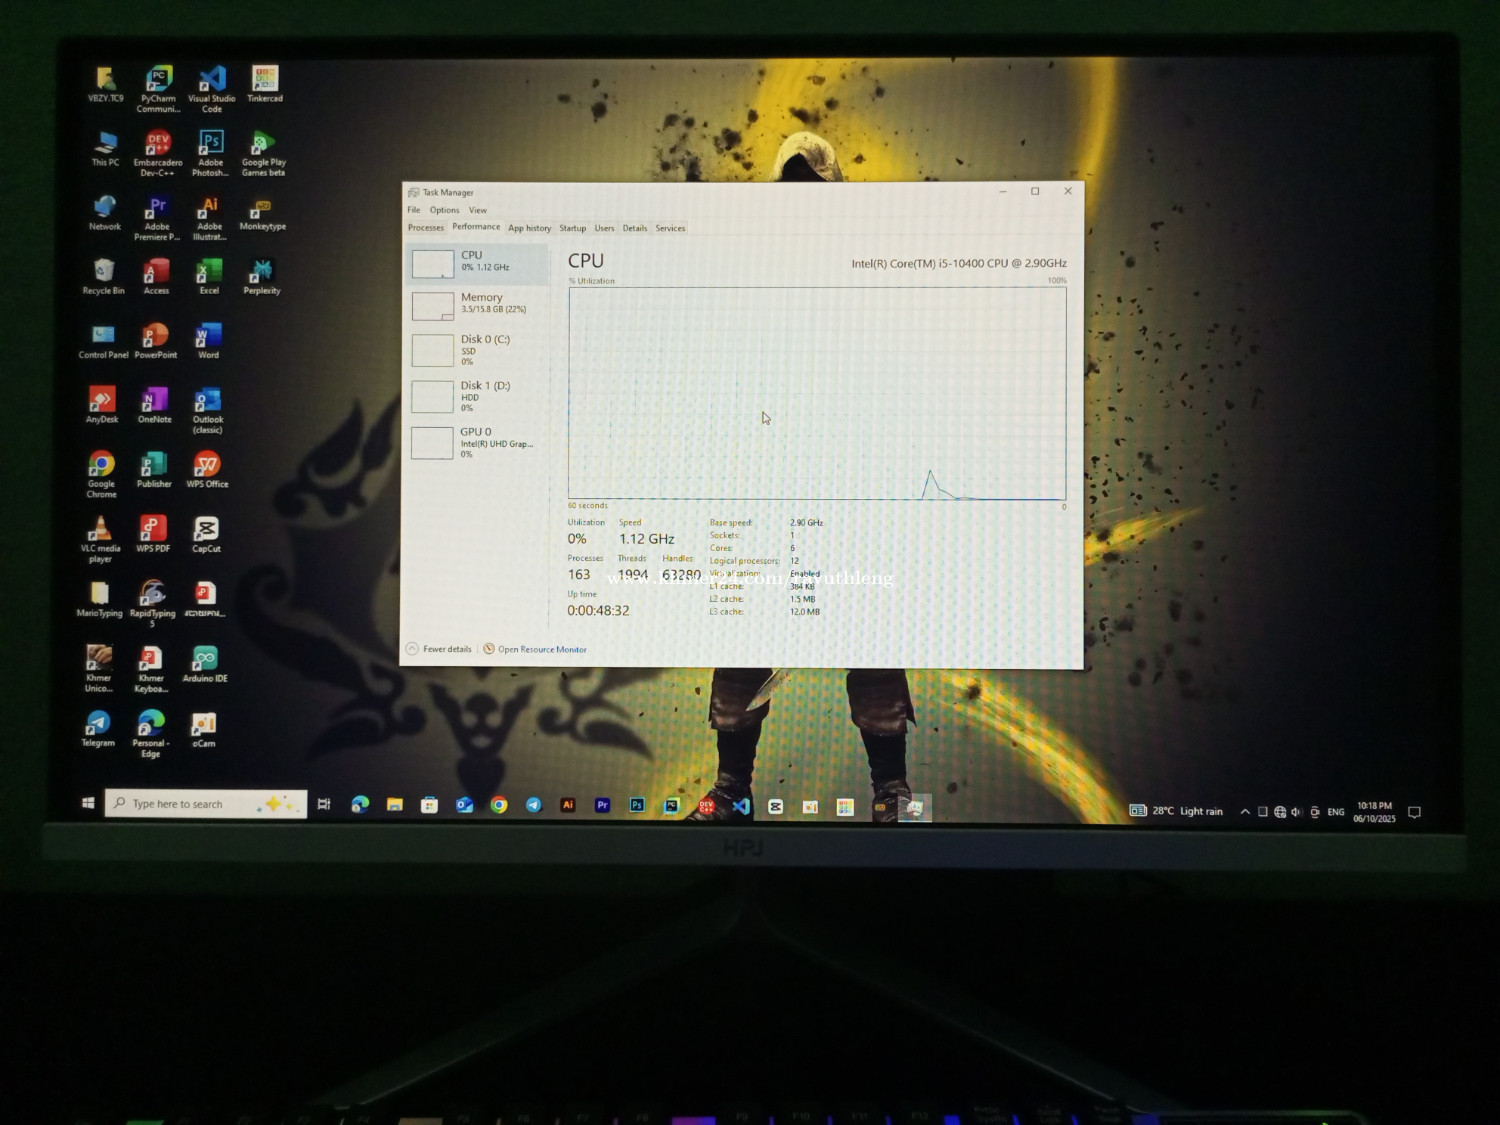The height and width of the screenshot is (1125, 1500).
Task: Open the weather widget showing 28°C
Action: coord(1176,811)
